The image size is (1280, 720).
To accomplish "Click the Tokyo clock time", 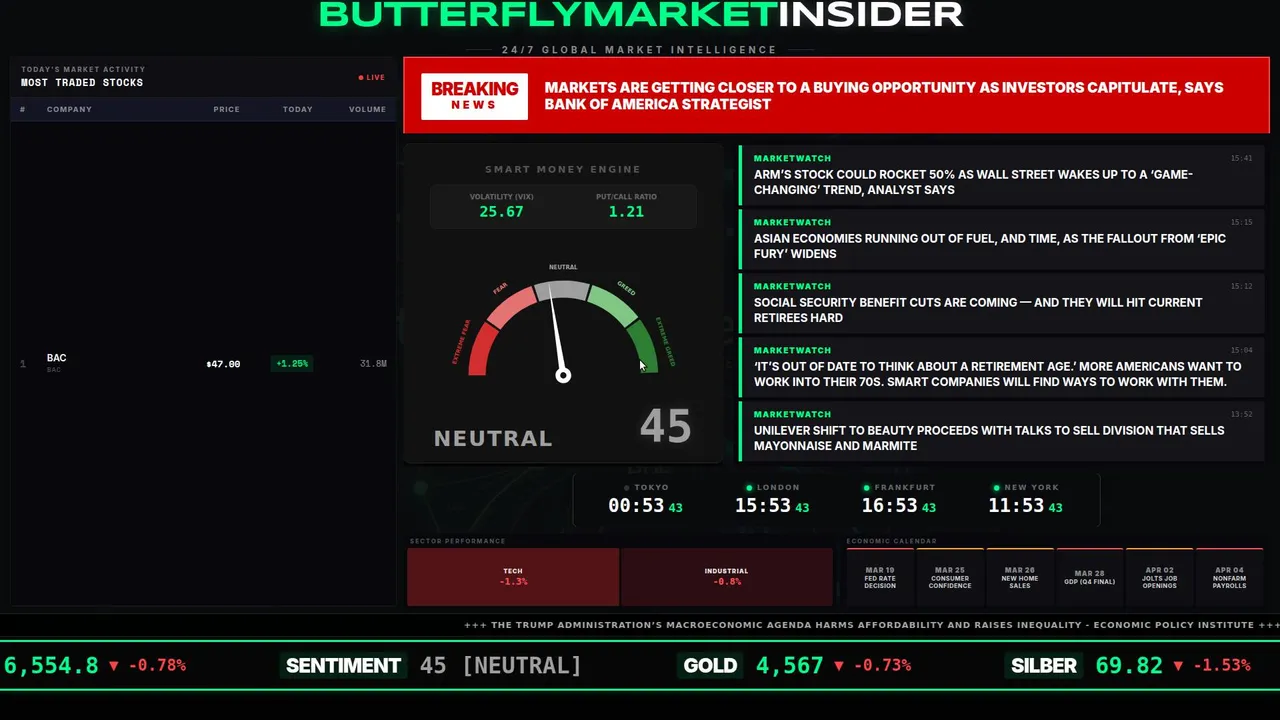I will (645, 506).
